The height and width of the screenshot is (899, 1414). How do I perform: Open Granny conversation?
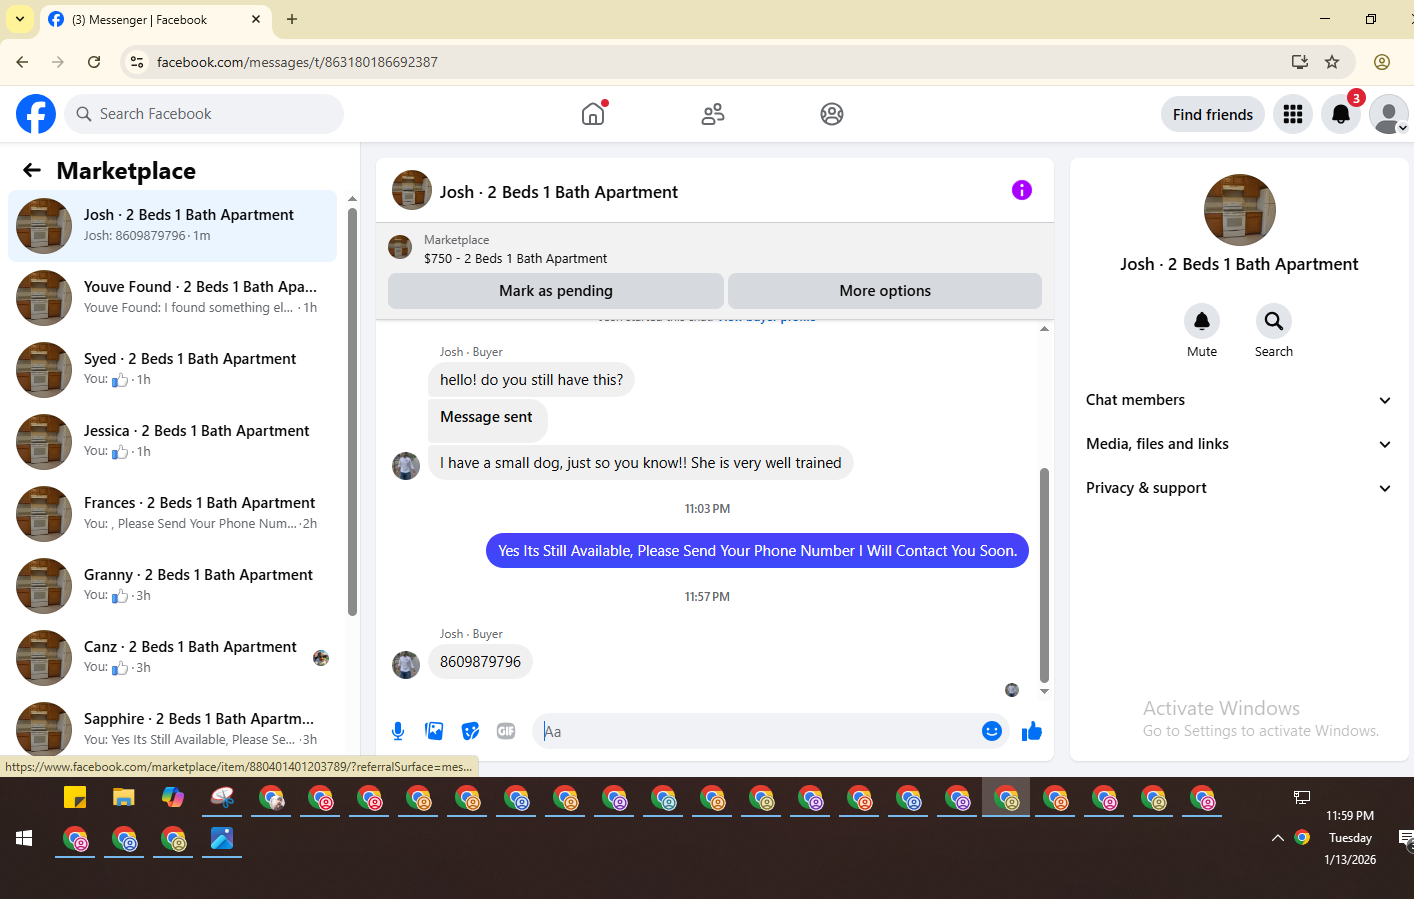coord(172,586)
